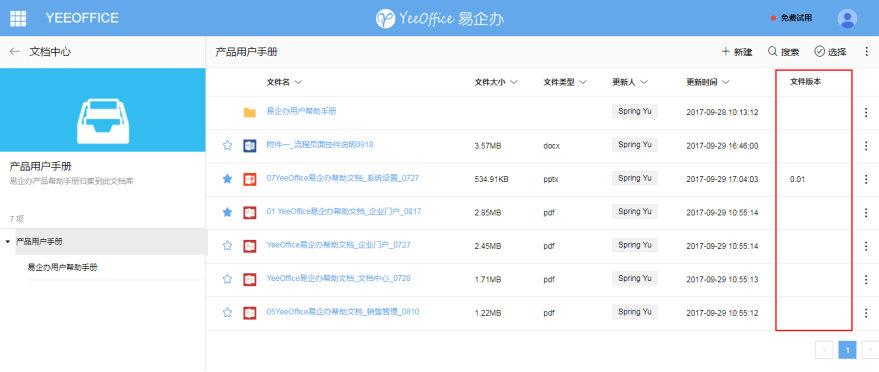This screenshot has height=372, width=879.
Task: Open the row menu for 易企办用户帮助手册 folder
Action: 866,113
